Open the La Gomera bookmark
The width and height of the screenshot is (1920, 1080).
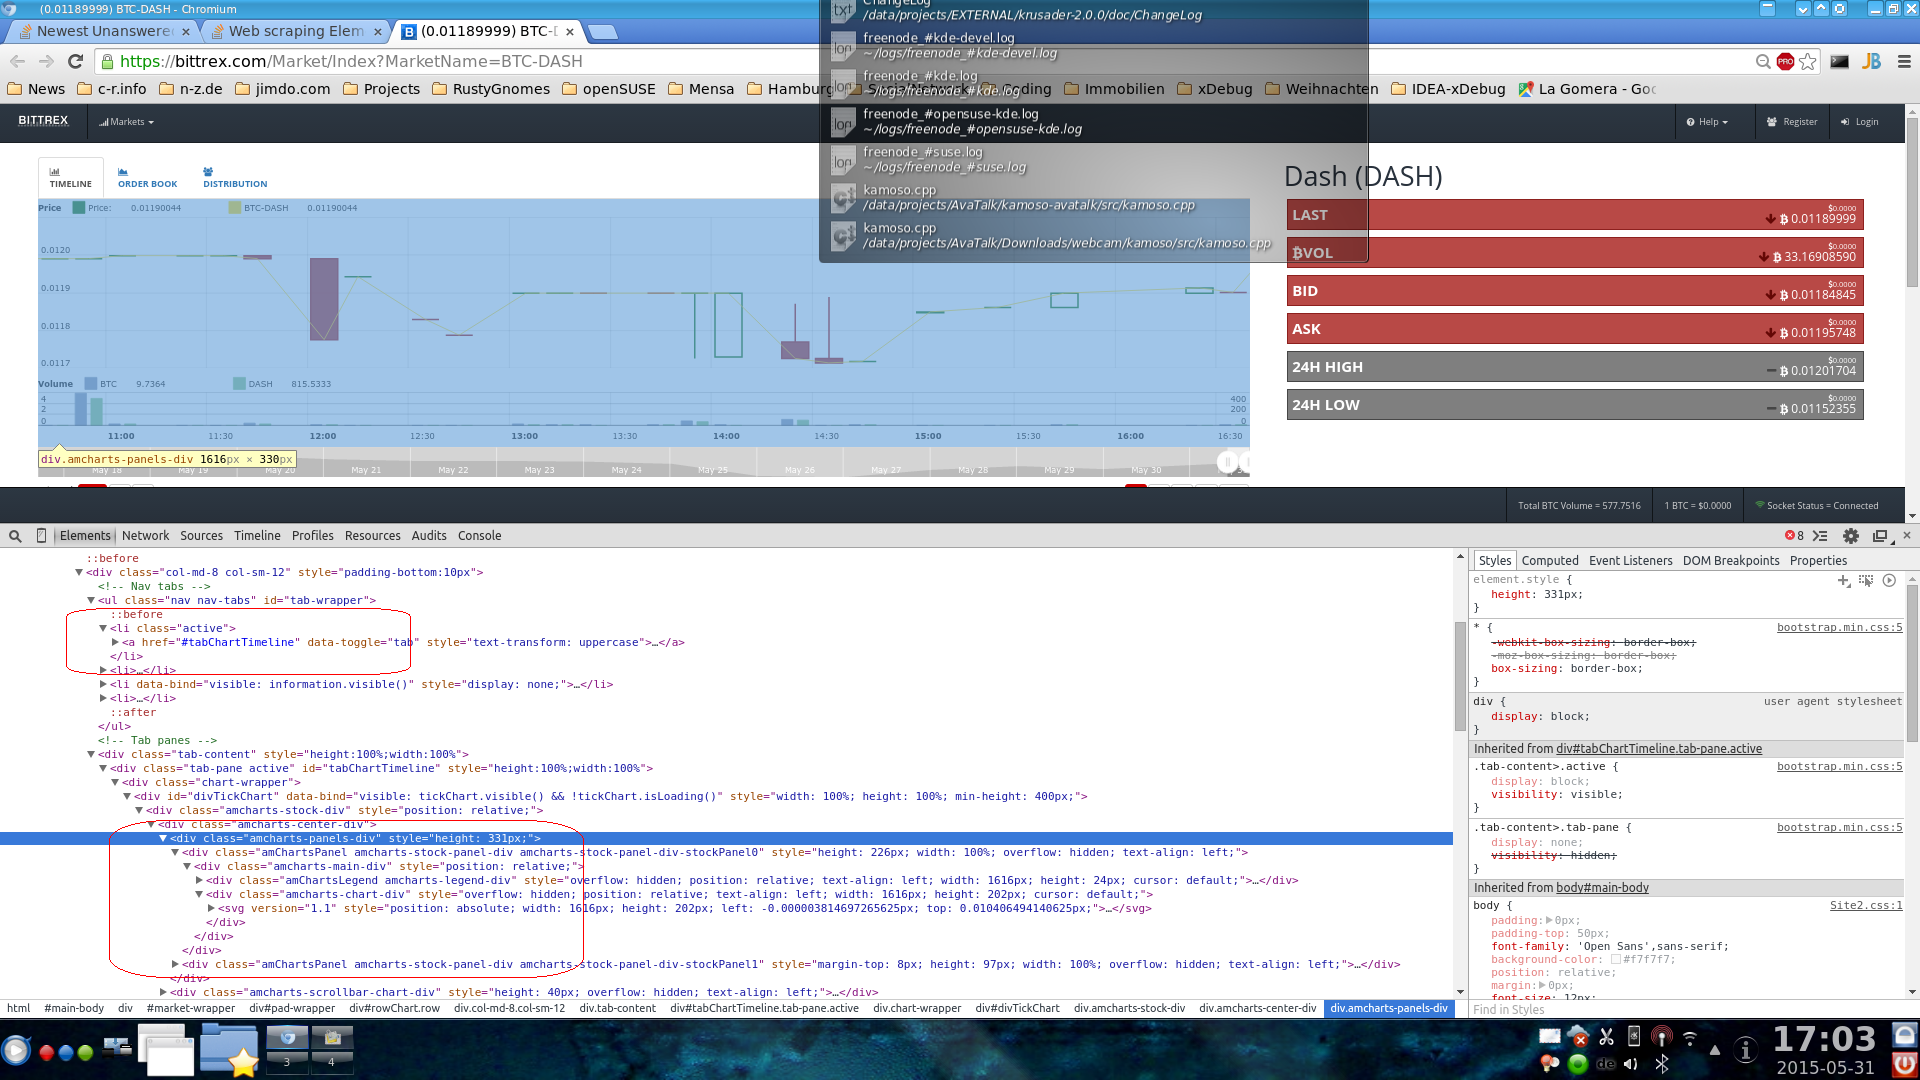tap(1586, 89)
